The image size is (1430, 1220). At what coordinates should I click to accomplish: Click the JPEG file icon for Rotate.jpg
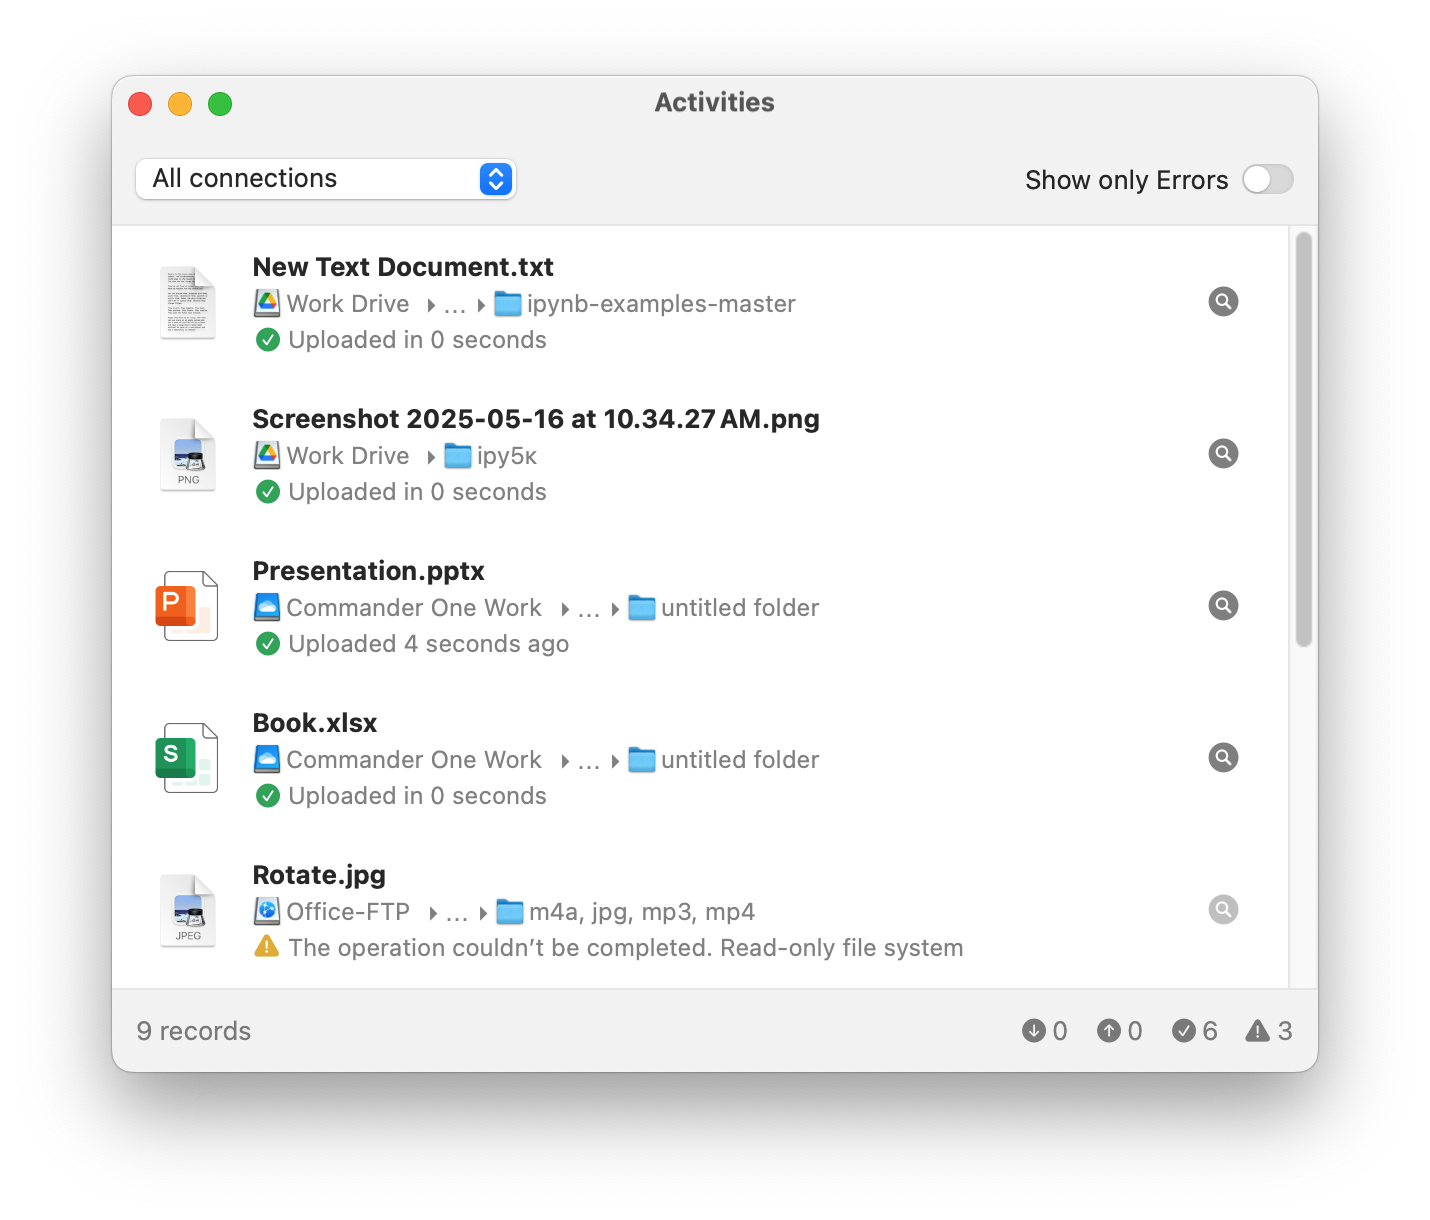click(x=188, y=911)
